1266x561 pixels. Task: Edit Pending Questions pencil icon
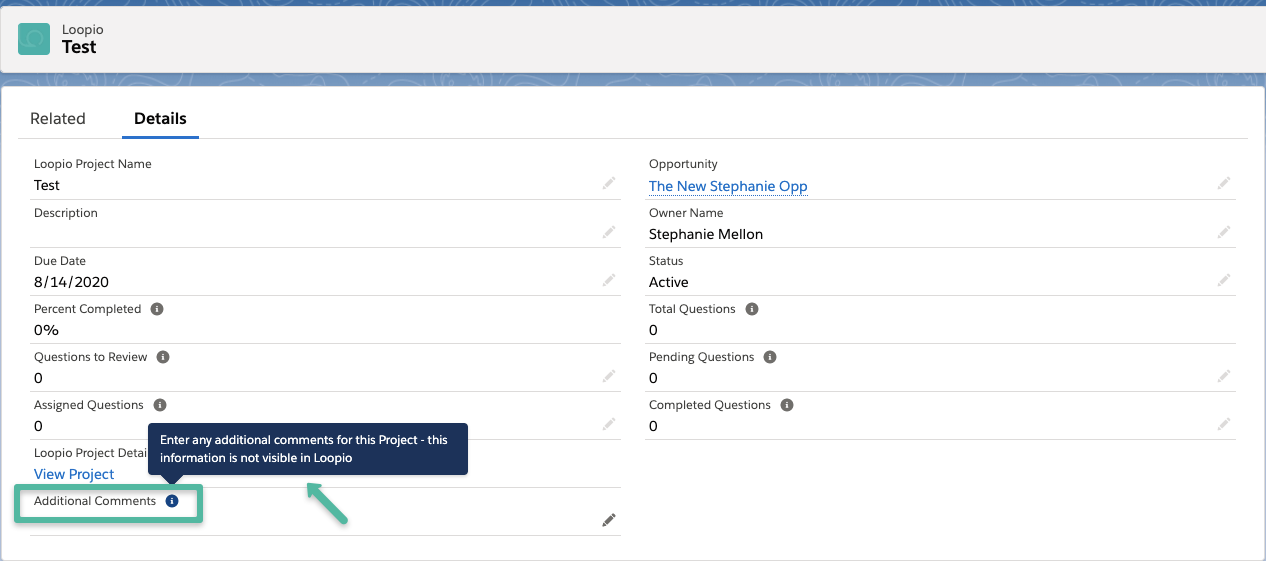1224,376
